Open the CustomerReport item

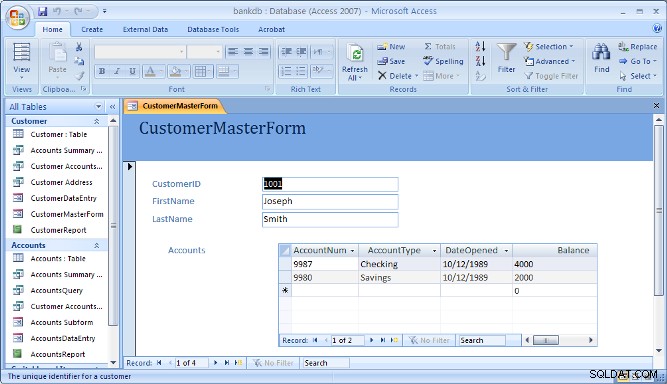point(58,230)
